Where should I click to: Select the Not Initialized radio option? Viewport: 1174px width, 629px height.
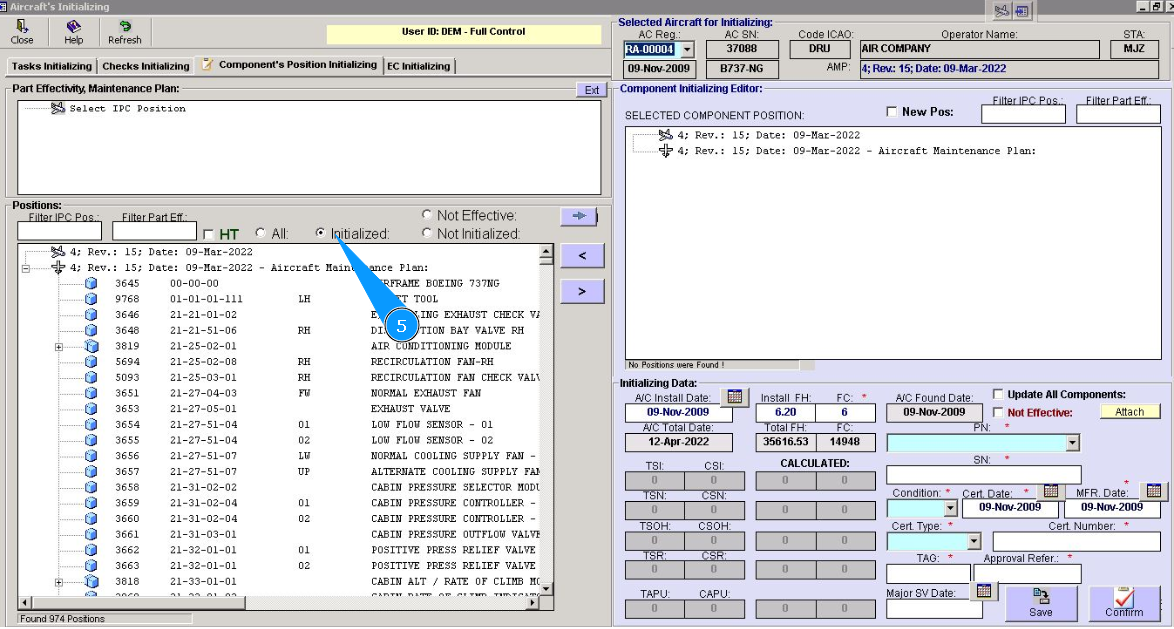point(428,234)
